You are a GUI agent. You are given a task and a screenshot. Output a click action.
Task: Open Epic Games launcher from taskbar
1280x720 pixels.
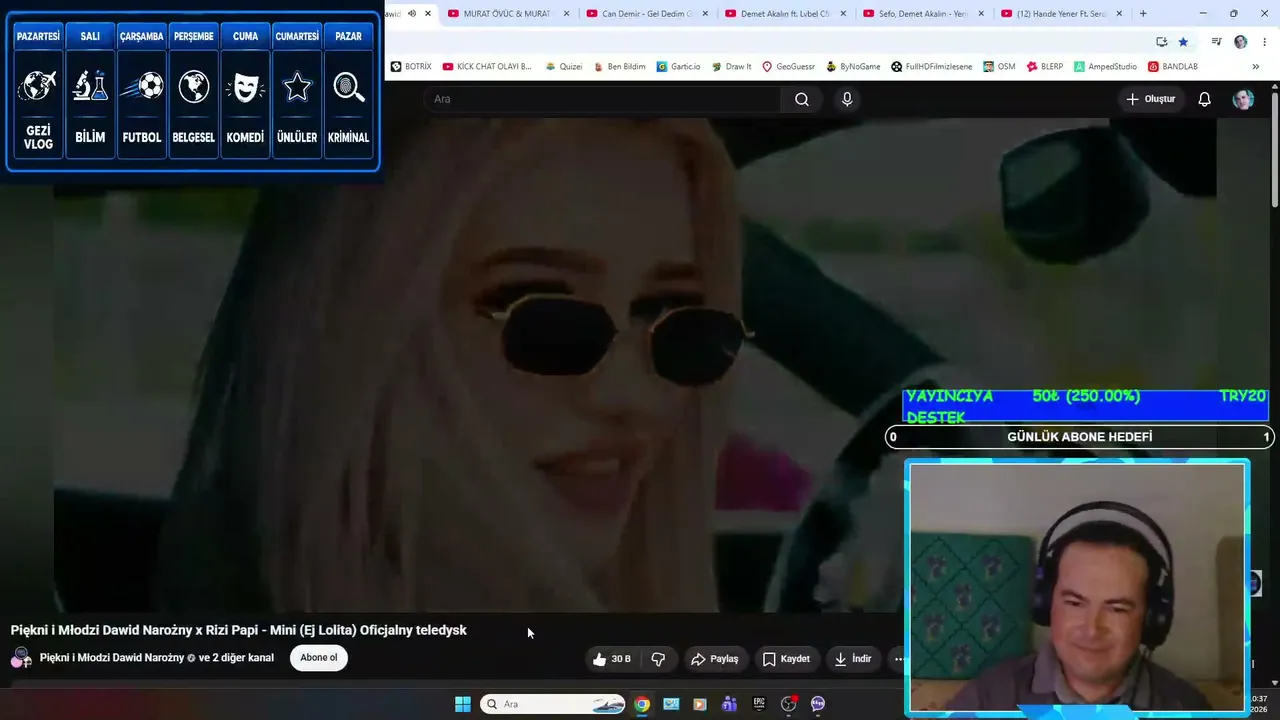click(759, 704)
